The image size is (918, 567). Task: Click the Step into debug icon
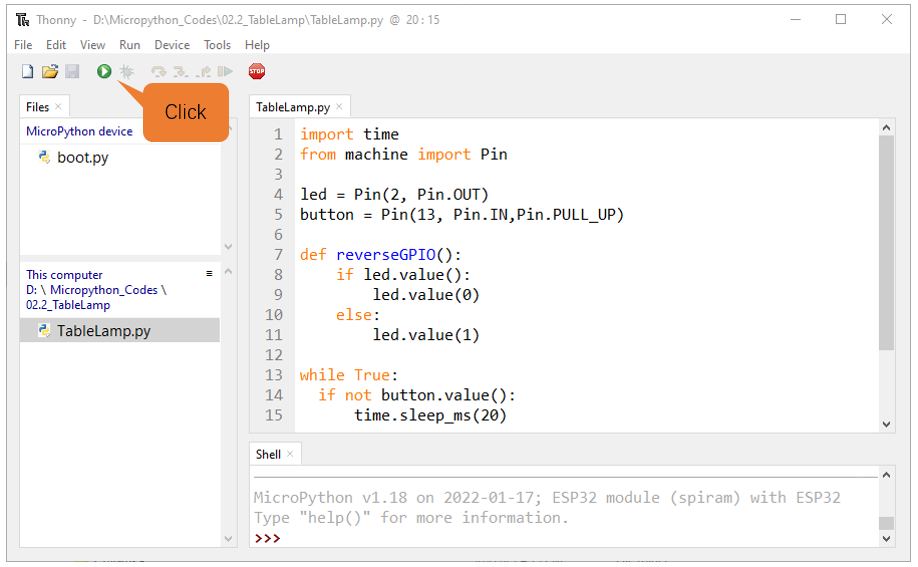180,71
